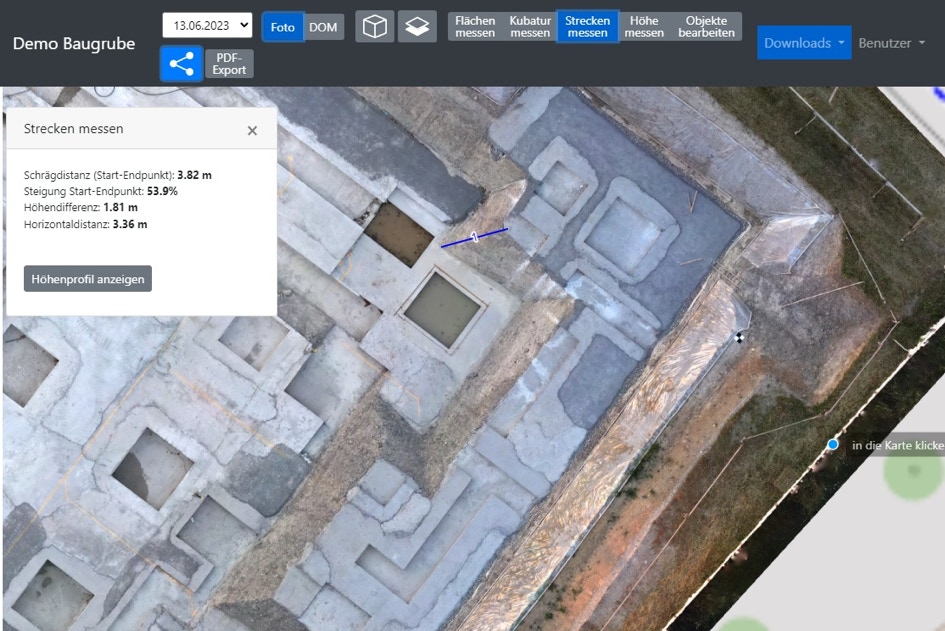
Task: Expand the Downloads dropdown
Action: pos(804,43)
